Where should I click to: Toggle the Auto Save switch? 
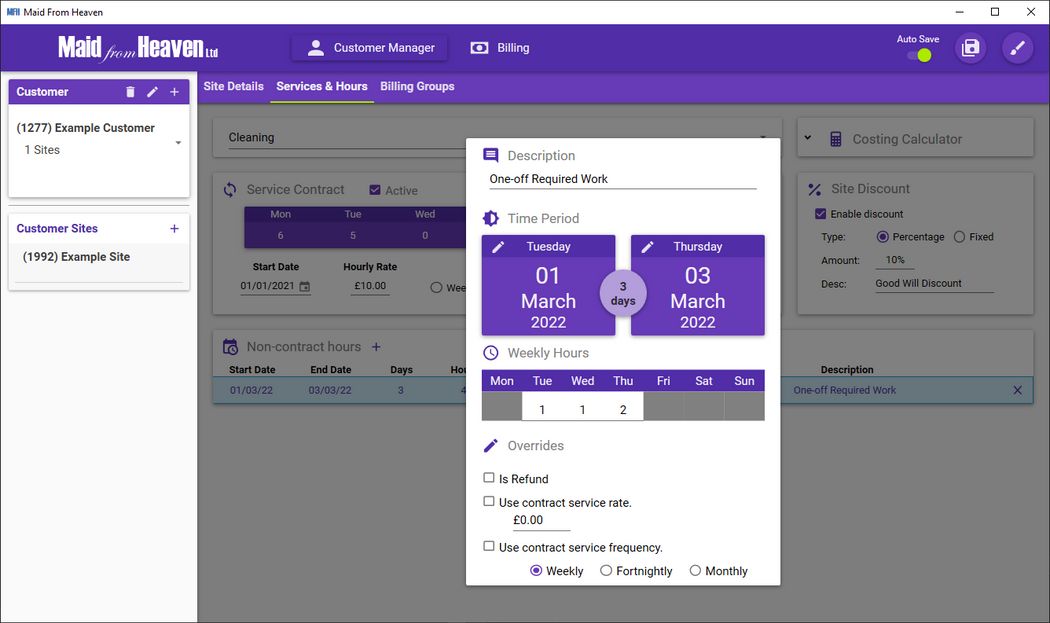(919, 55)
